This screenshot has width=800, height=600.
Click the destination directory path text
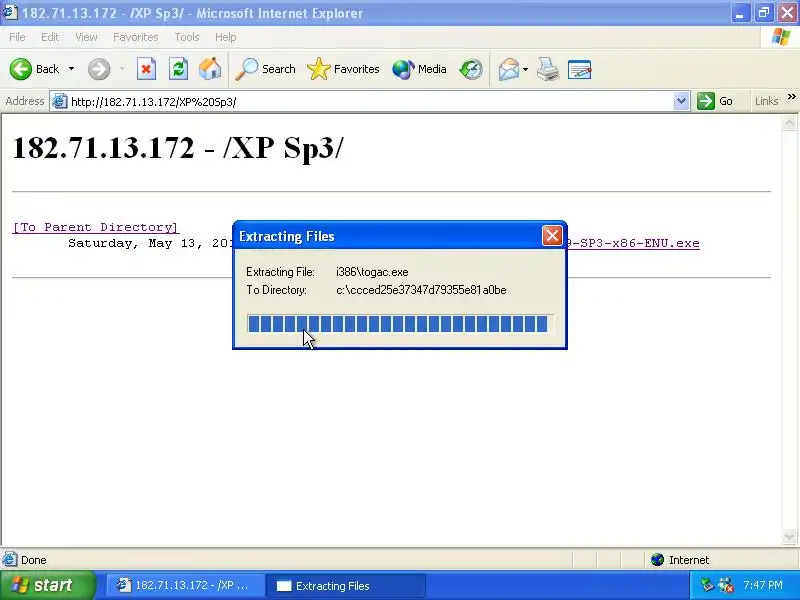coord(421,290)
